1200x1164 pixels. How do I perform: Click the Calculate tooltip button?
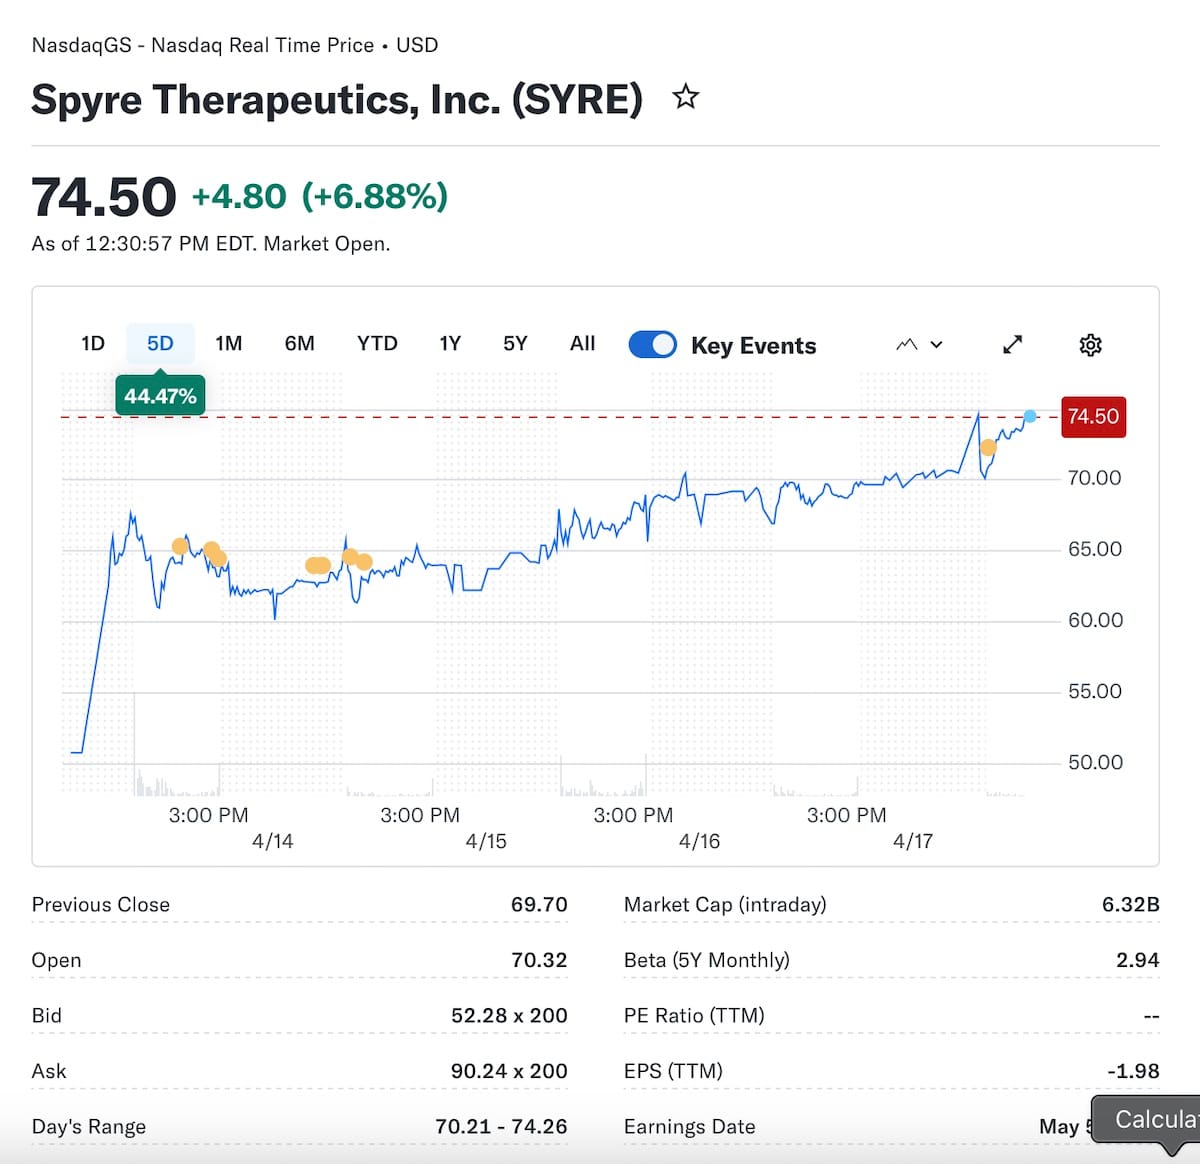[x=1146, y=1120]
